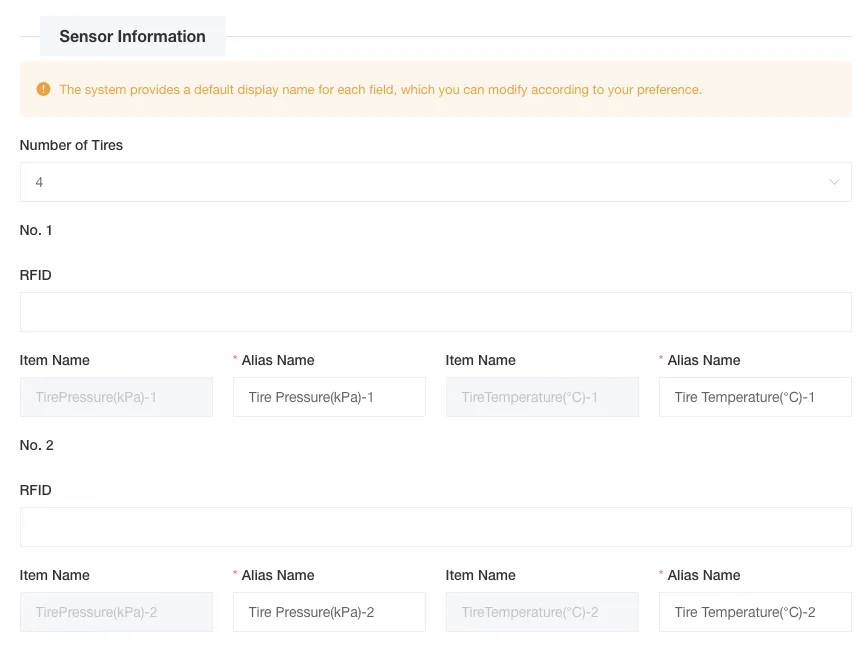Click the disabled TireTemperature(°C)-1 item name field

point(542,397)
